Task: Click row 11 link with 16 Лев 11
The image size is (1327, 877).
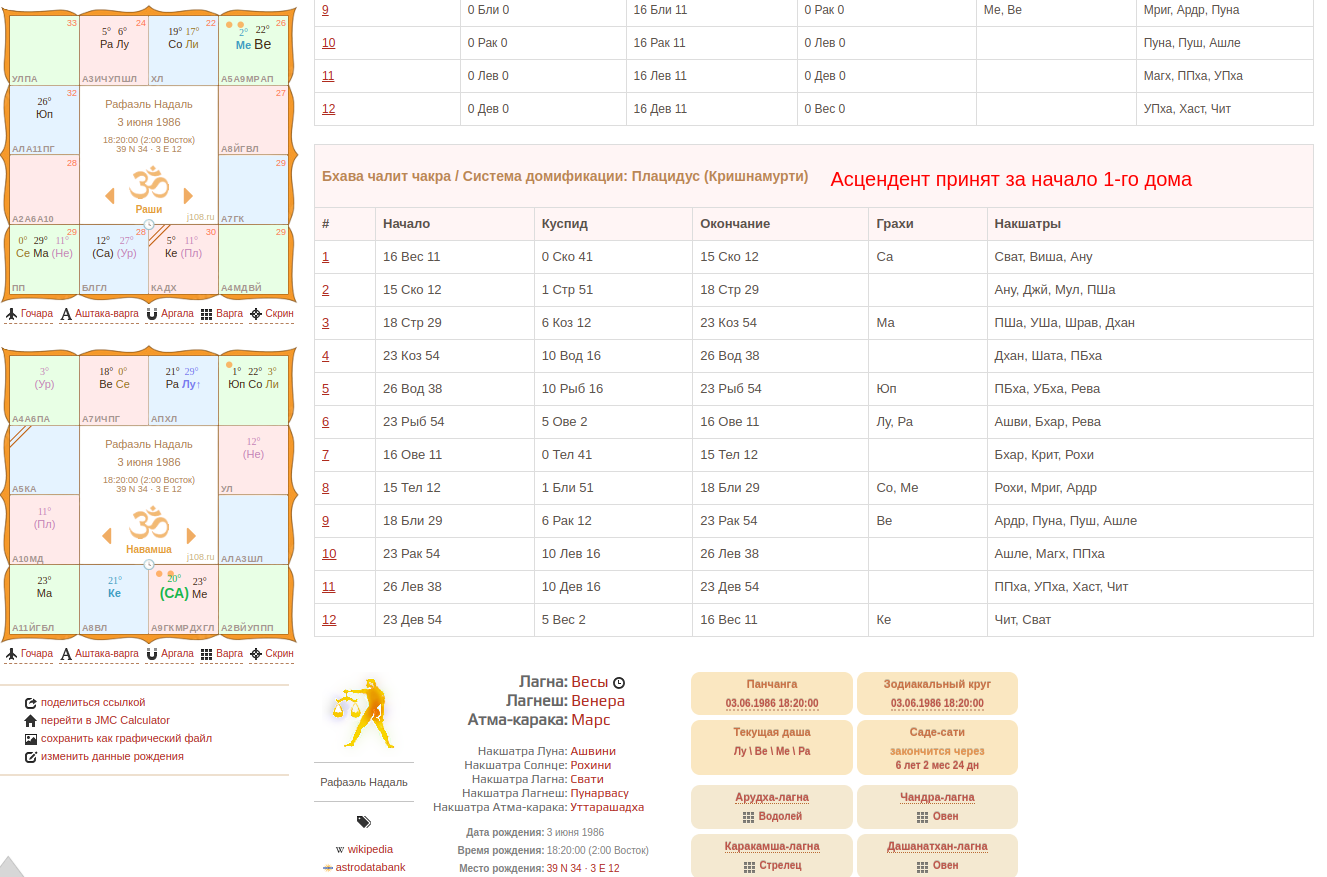Action: (x=329, y=76)
